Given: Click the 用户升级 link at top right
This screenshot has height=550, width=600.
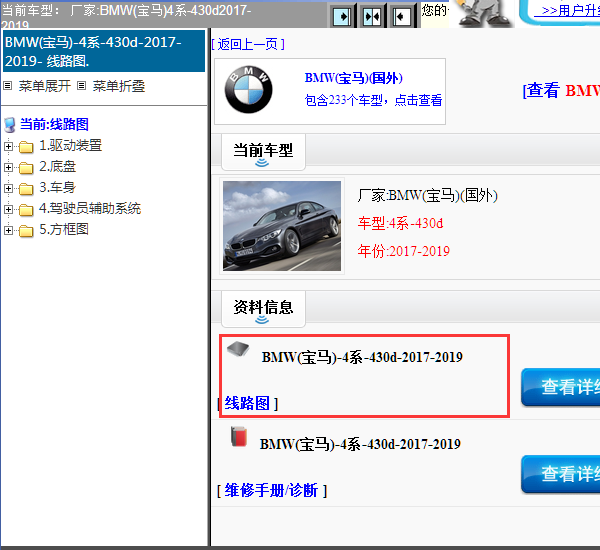Looking at the screenshot, I should click(x=567, y=10).
